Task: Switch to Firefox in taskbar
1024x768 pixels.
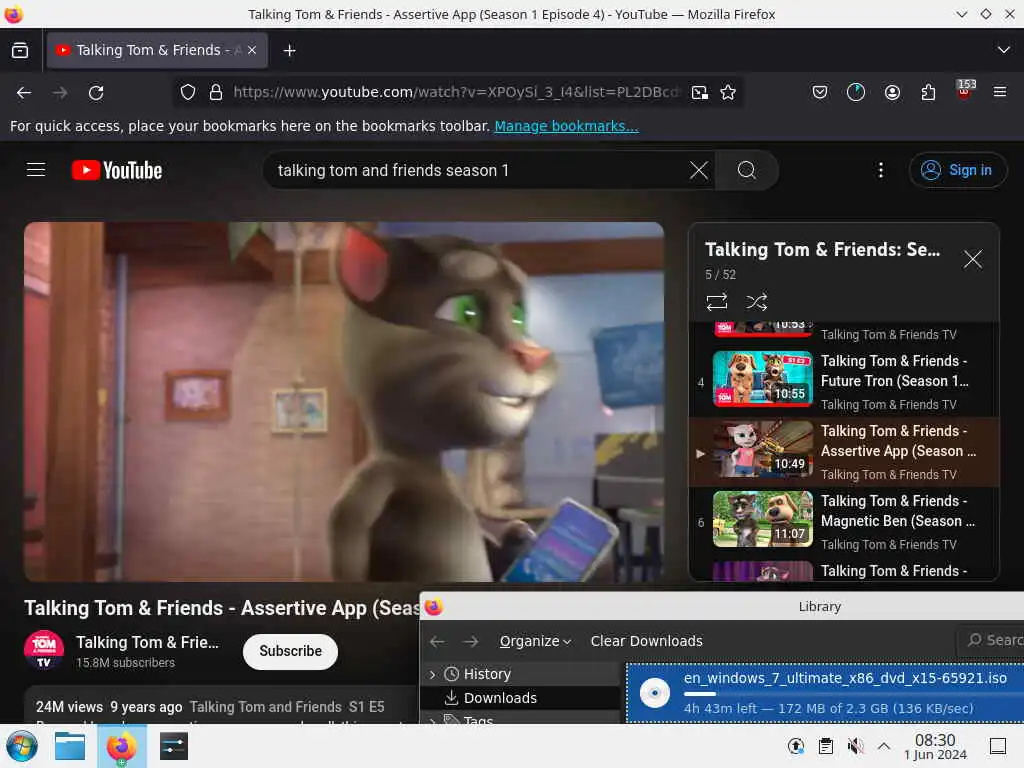Action: (121, 746)
